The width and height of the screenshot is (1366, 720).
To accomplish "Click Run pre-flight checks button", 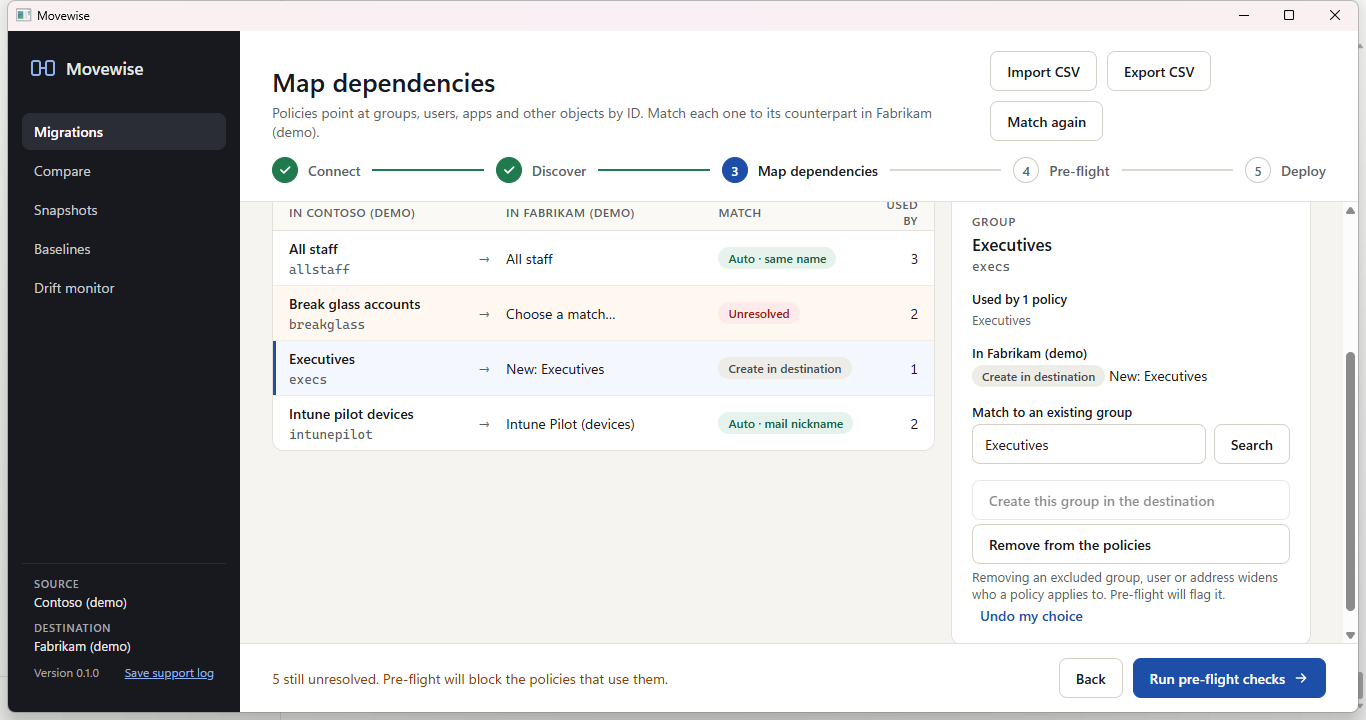I will pos(1229,679).
